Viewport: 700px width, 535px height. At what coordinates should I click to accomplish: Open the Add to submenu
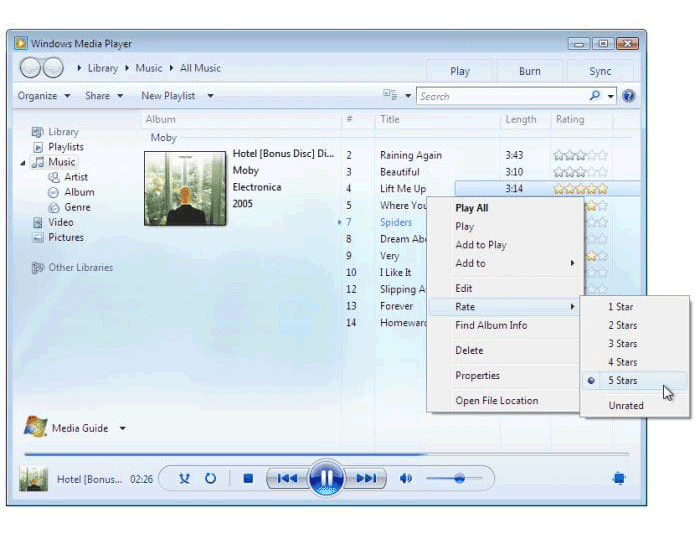pos(505,263)
